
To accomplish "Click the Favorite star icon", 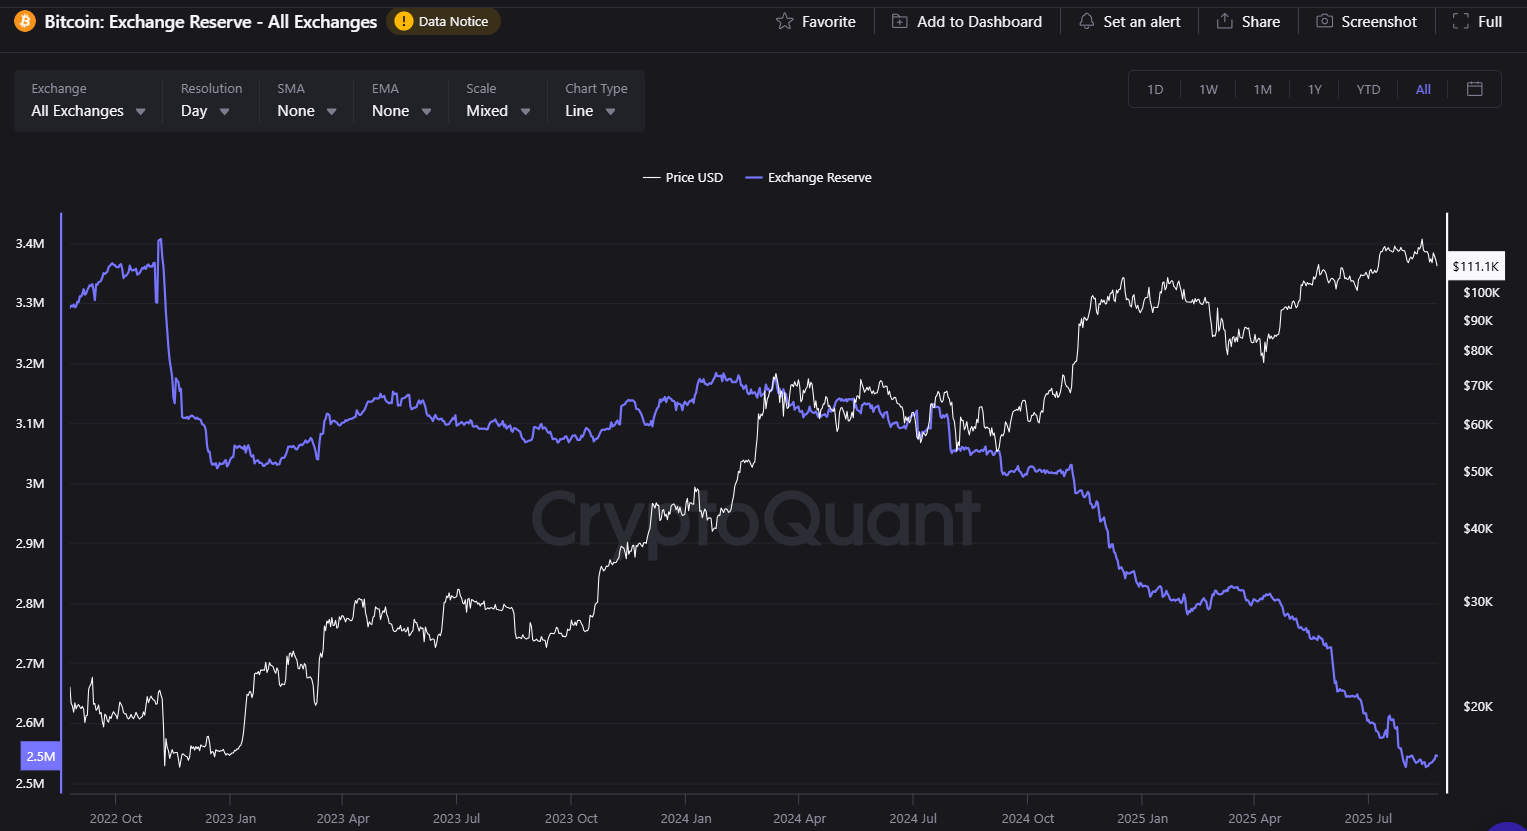I will coord(785,21).
